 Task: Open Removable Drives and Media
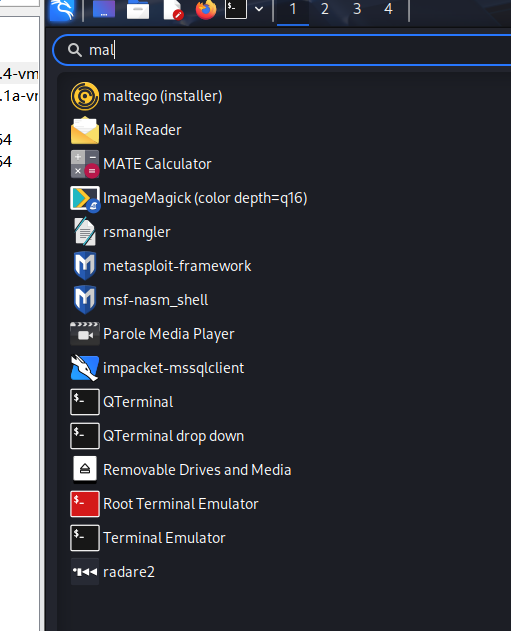tap(197, 470)
